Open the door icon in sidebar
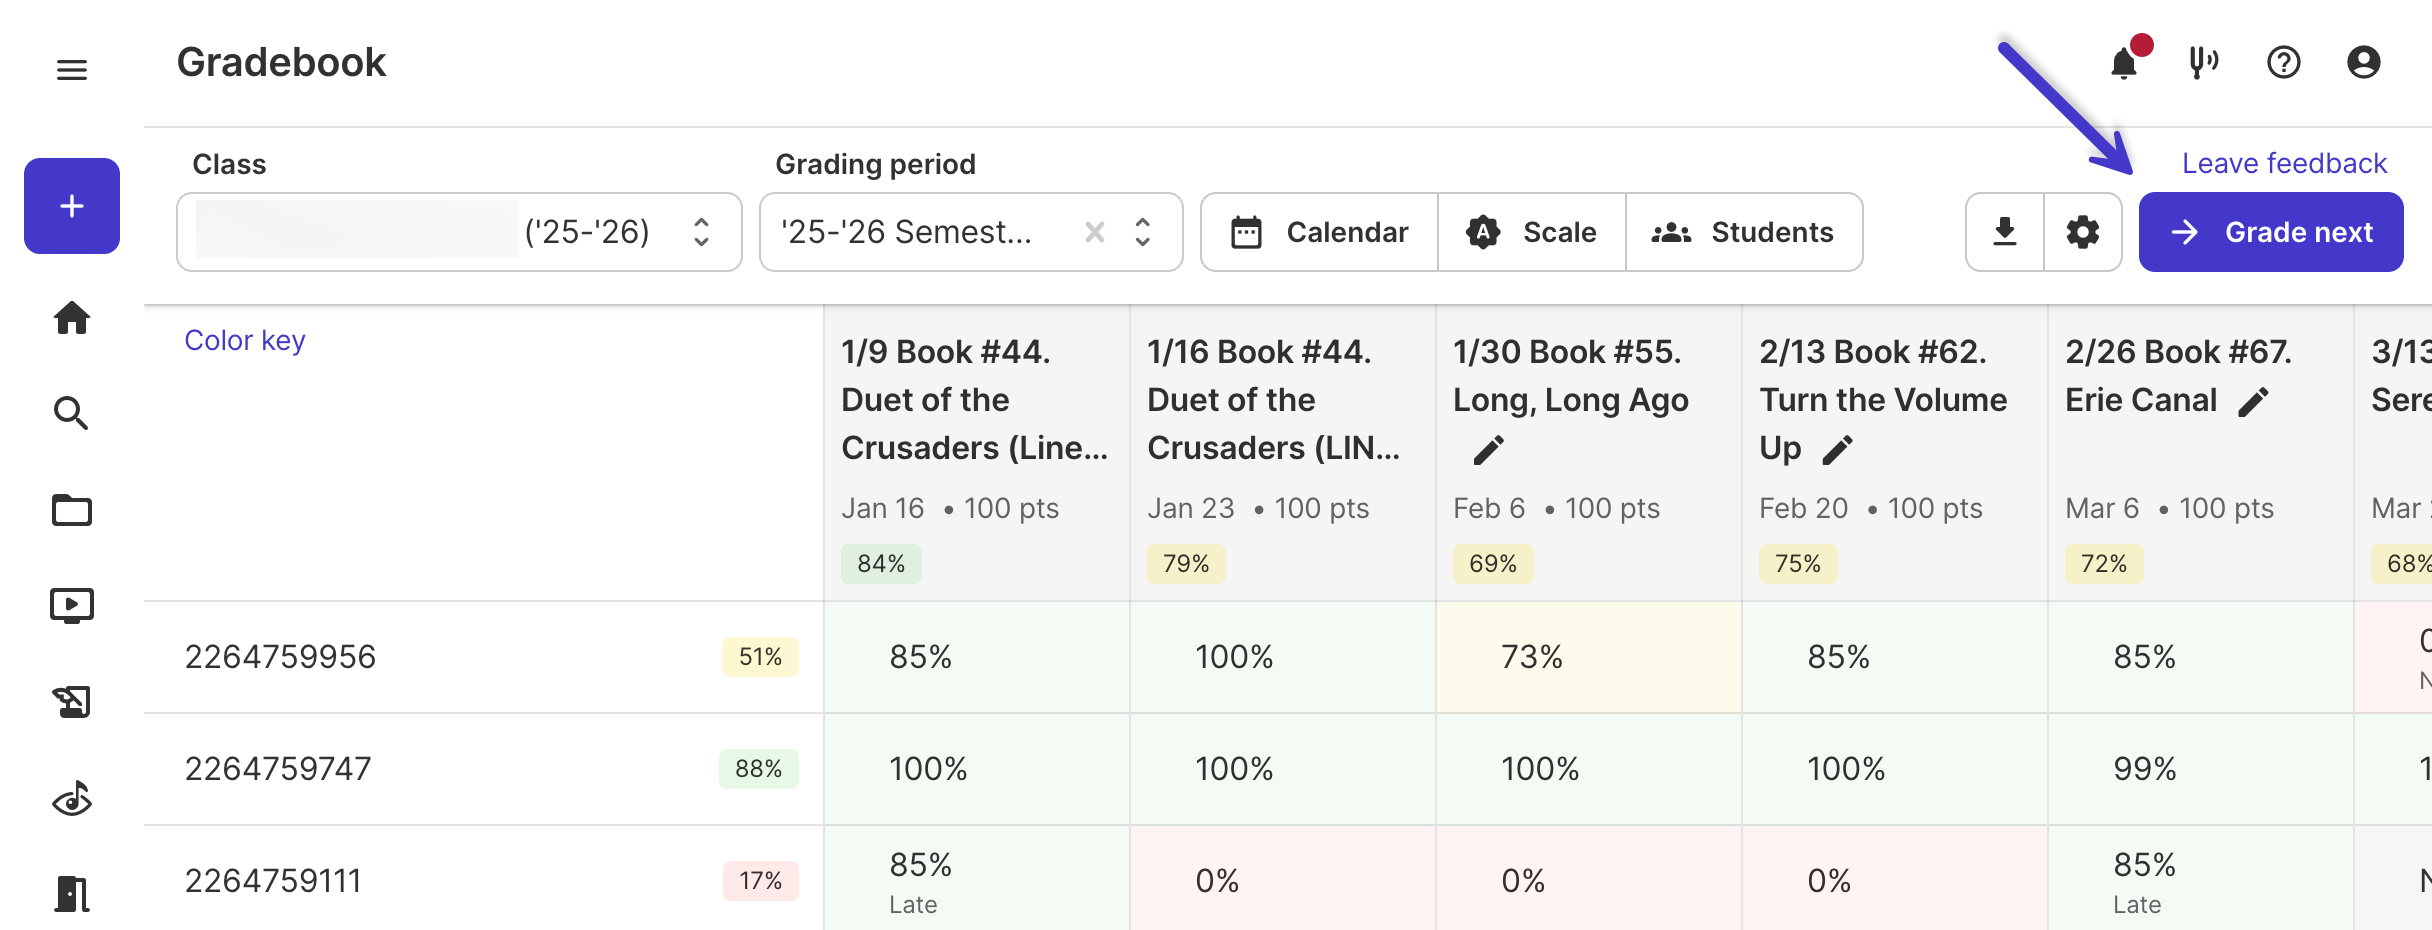 72,893
